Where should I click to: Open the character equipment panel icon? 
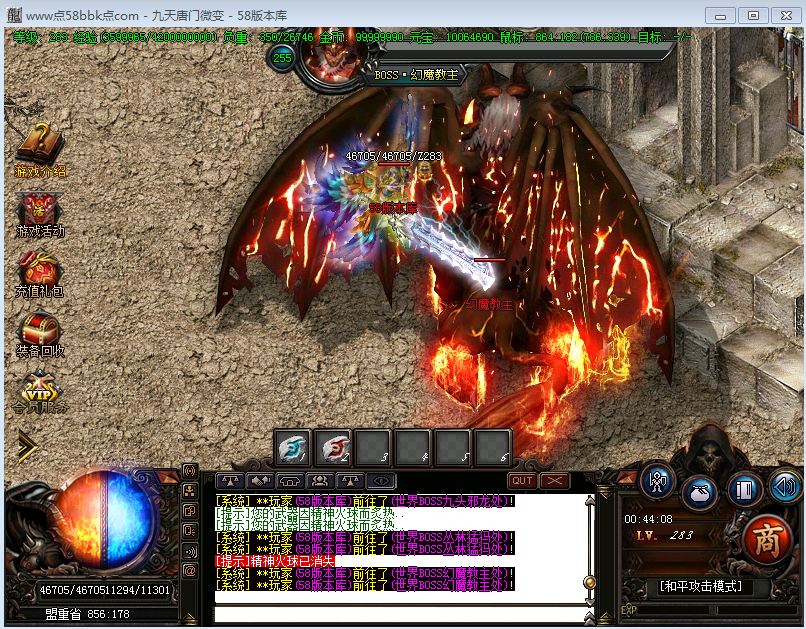pyautogui.click(x=658, y=482)
